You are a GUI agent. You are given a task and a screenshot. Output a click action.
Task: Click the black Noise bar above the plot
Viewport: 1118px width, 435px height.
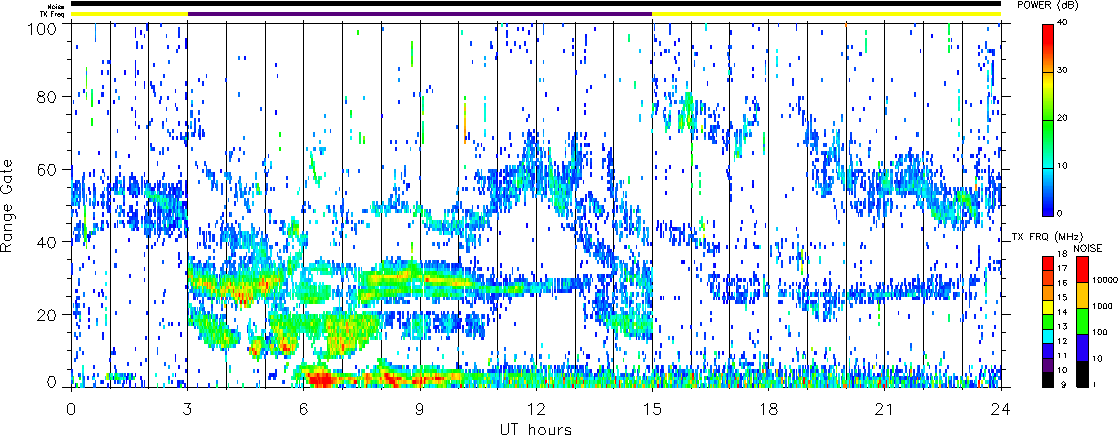[x=536, y=4]
